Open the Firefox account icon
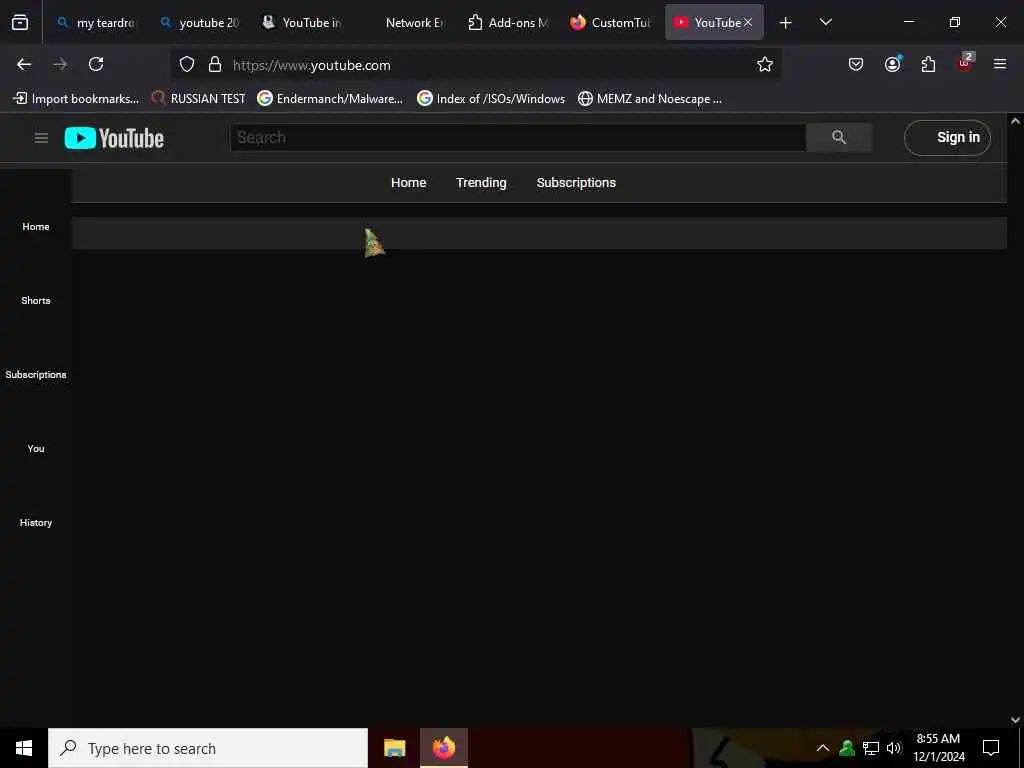Screen dimensions: 1024x768 click(x=892, y=64)
